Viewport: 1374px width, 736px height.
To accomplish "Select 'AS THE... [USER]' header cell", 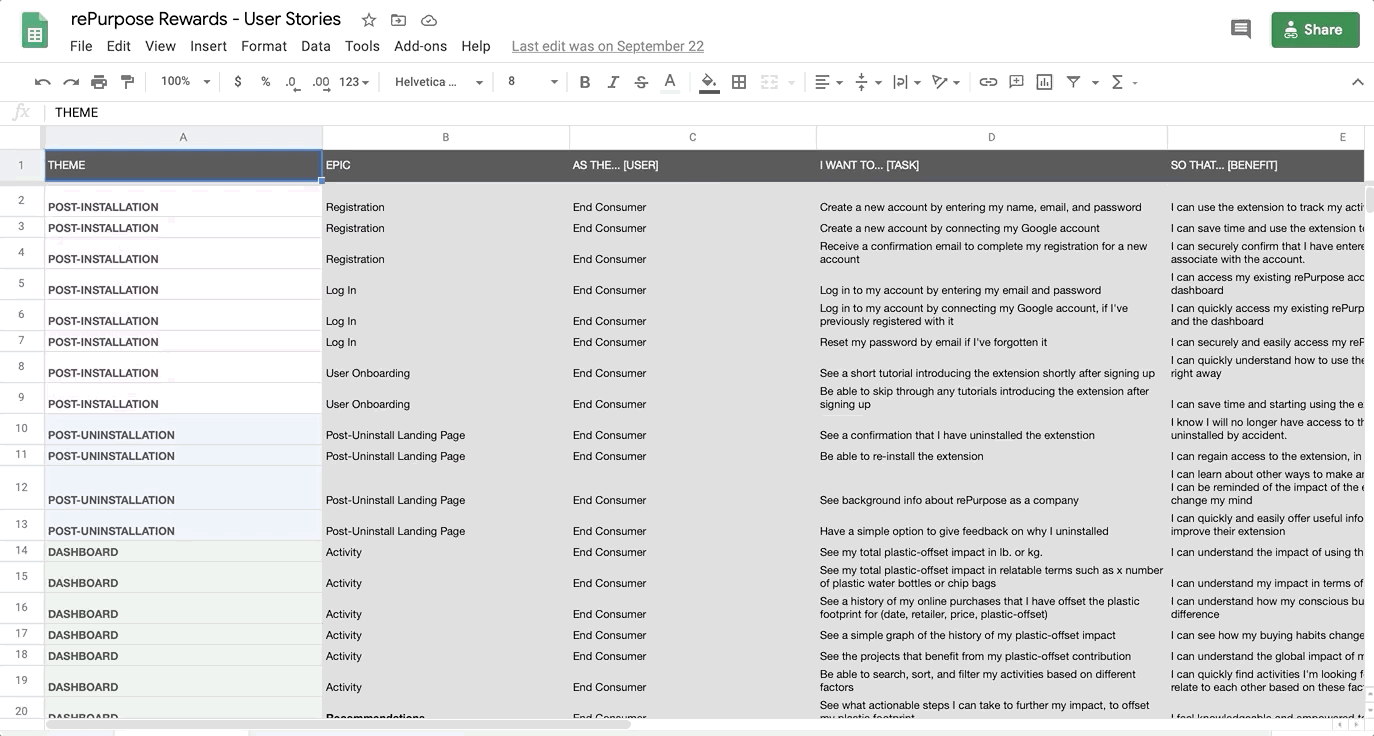I will coord(693,165).
